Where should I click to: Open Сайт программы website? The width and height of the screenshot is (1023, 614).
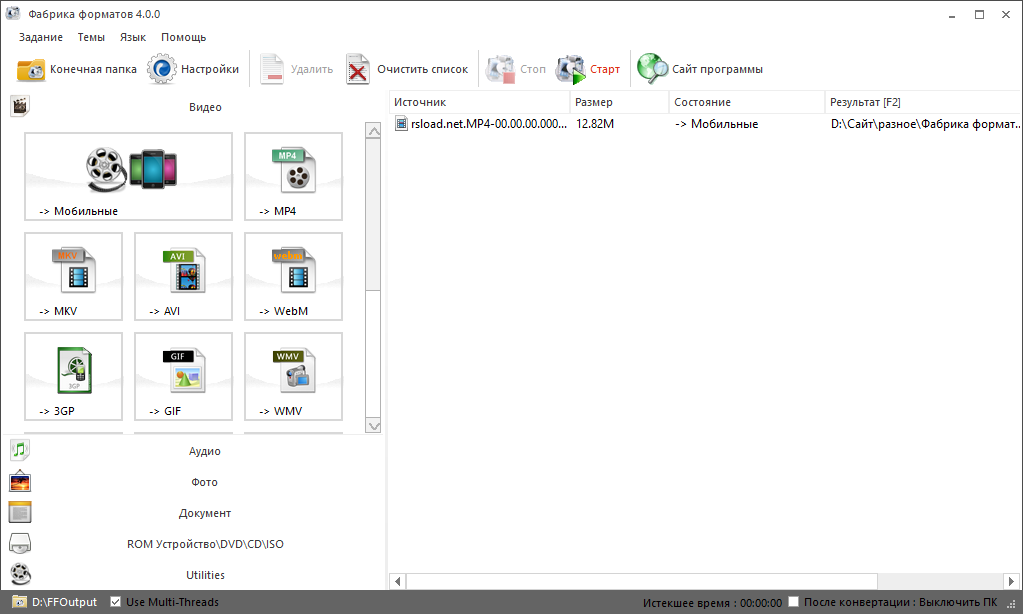tap(700, 69)
